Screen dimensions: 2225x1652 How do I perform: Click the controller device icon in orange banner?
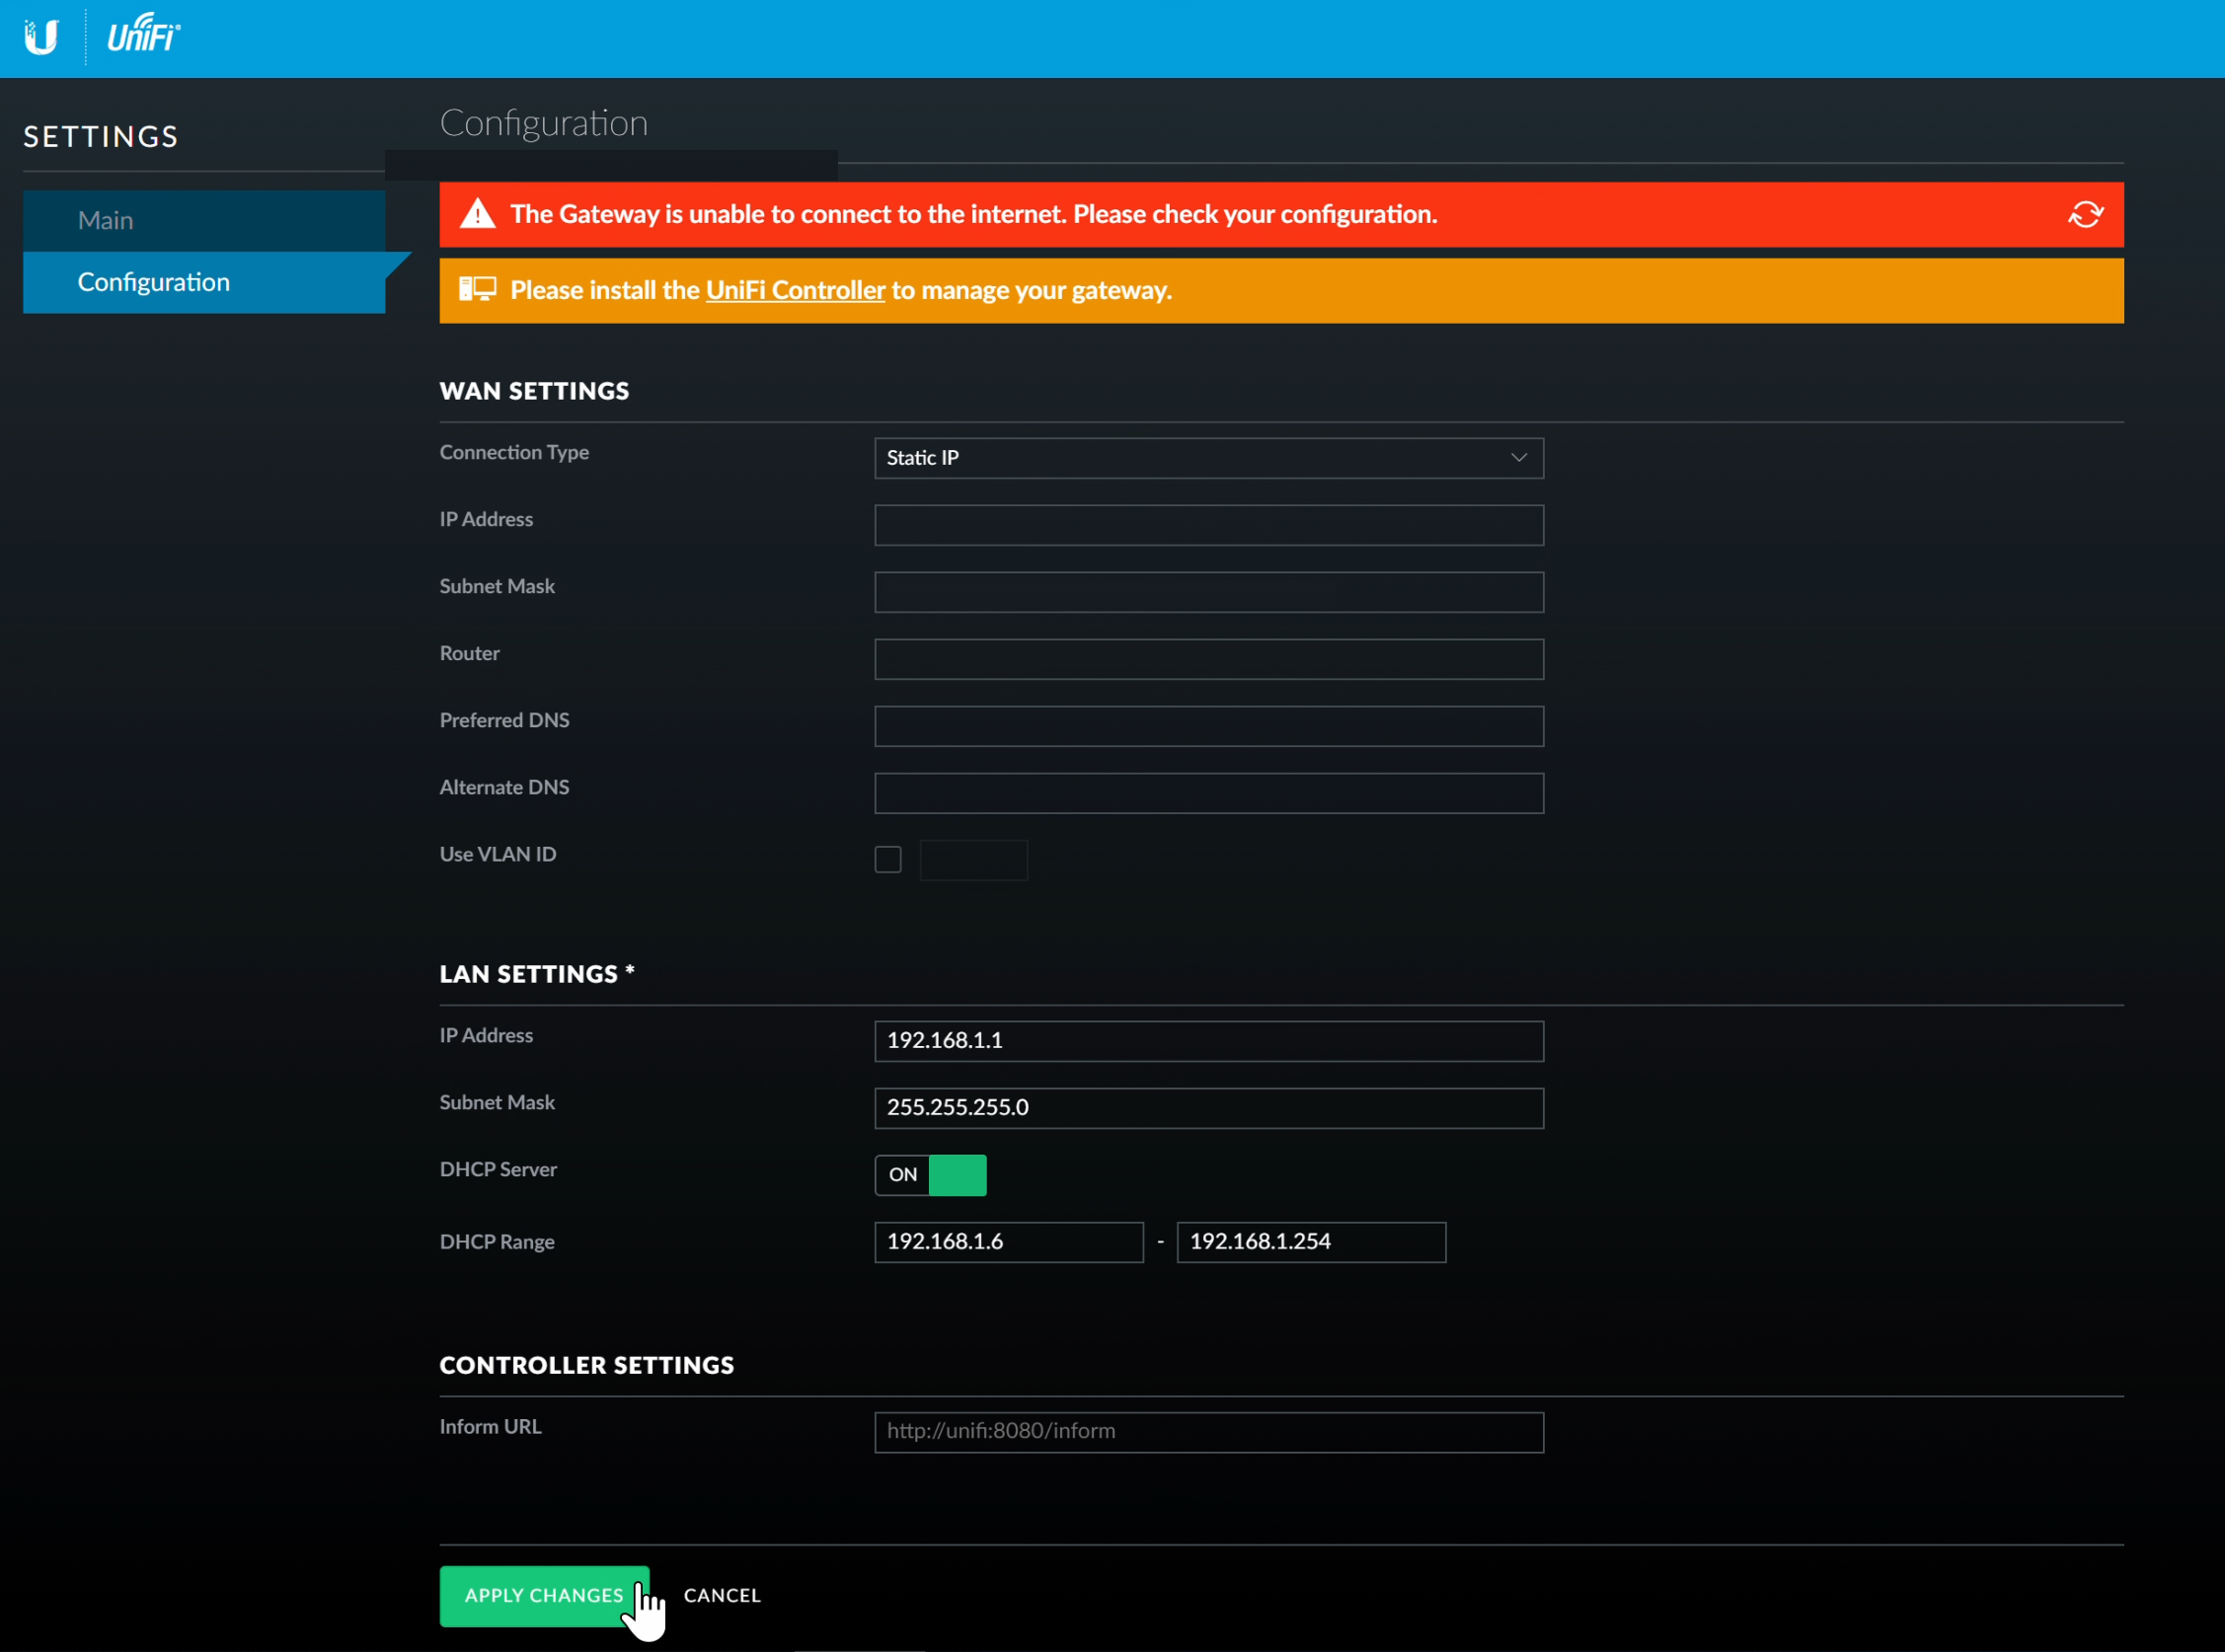click(477, 290)
